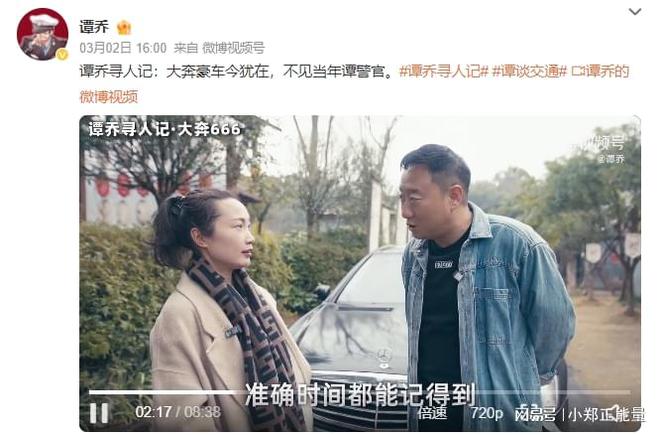Click the video frame to toggle playback
Screen dimensions: 660x435
pyautogui.click(x=360, y=253)
